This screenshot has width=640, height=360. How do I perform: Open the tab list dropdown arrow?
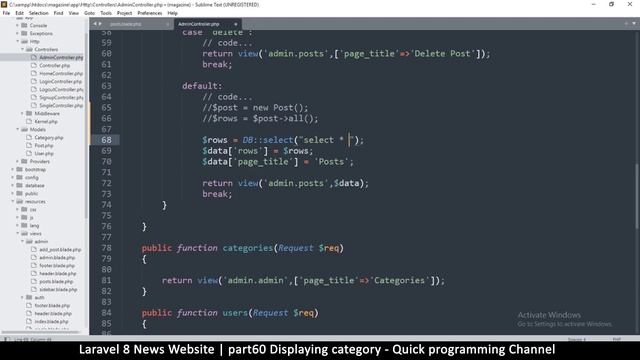pyautogui.click(x=634, y=24)
